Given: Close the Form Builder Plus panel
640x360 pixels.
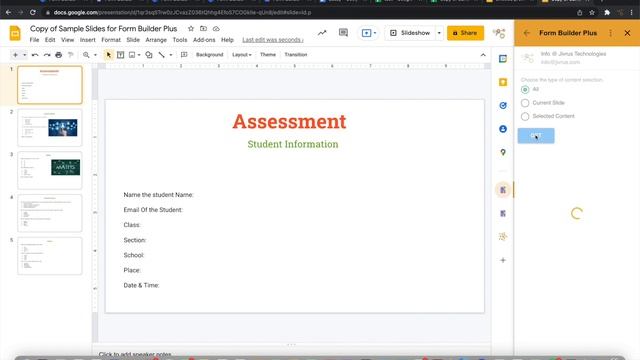Looking at the screenshot, I should (x=627, y=33).
